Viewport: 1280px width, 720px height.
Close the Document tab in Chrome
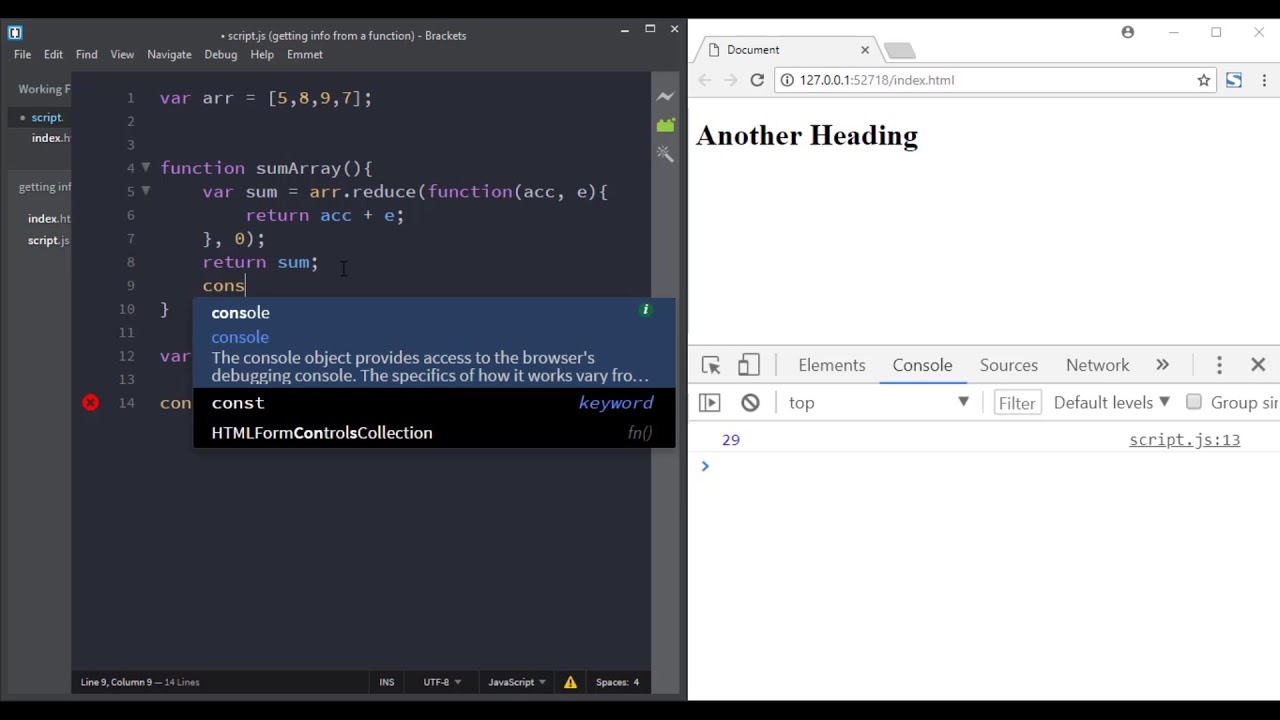click(x=865, y=49)
